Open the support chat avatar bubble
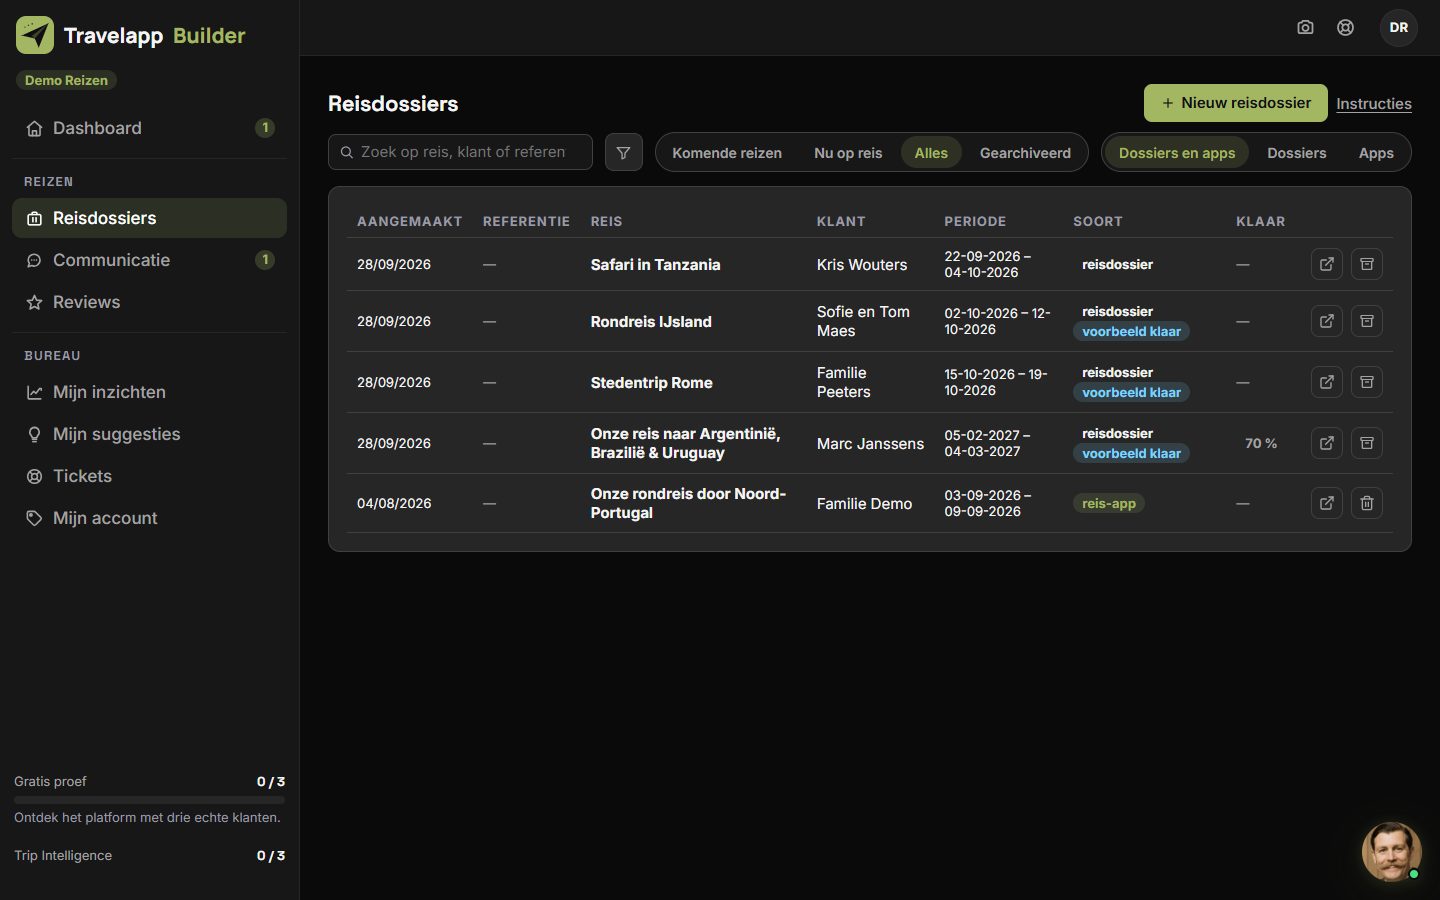Screen dimensions: 1440x900 pos(1392,852)
